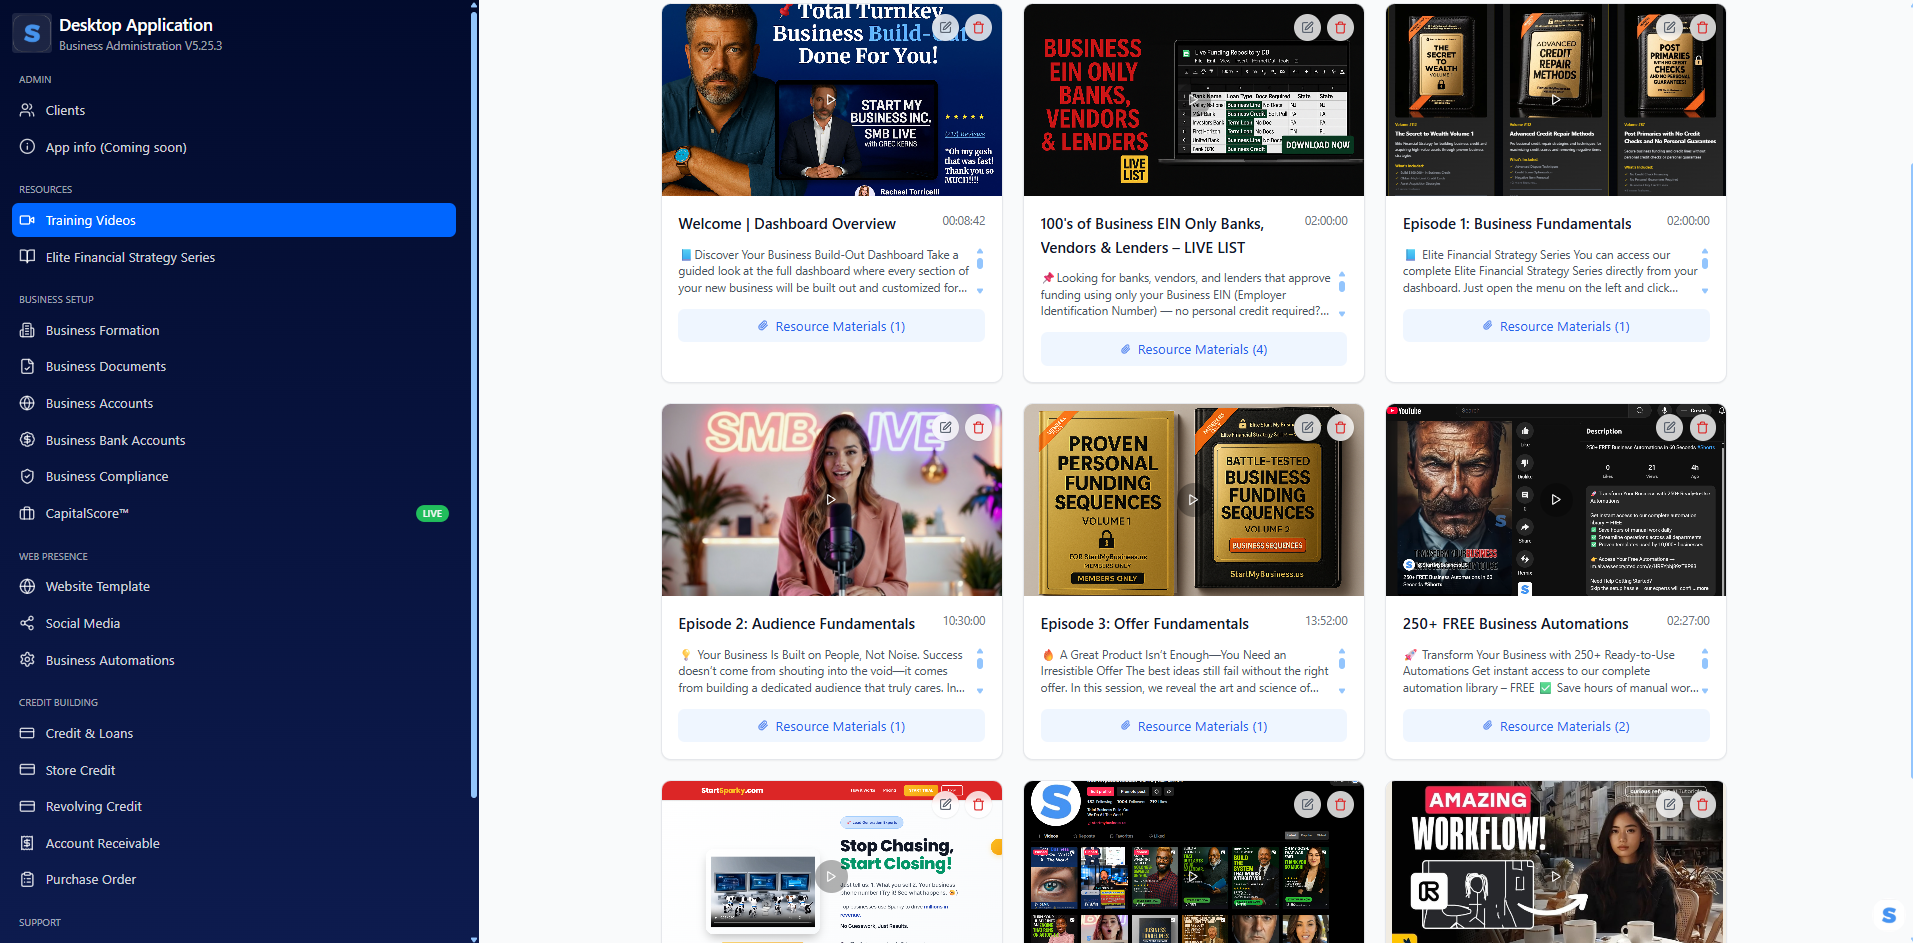Image resolution: width=1913 pixels, height=943 pixels.
Task: Open Resource Materials (1) for Episode 3
Action: 1193,726
